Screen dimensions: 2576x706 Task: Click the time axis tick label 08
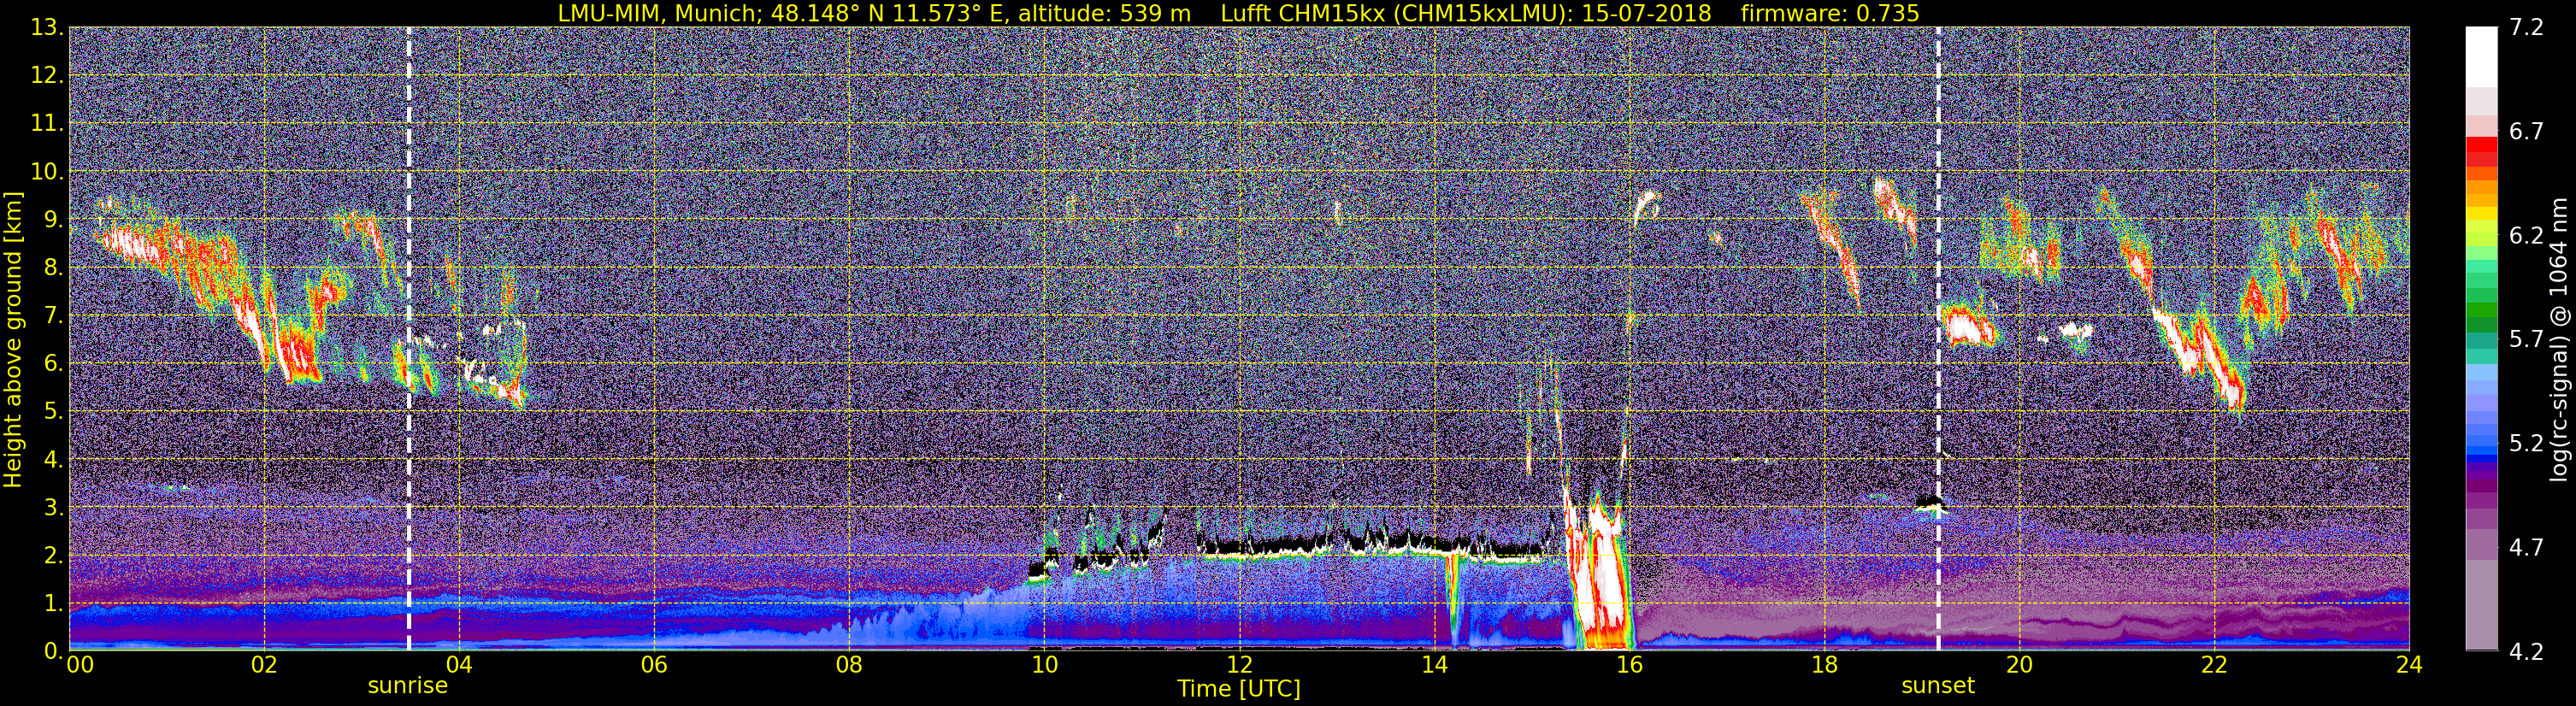coord(848,665)
